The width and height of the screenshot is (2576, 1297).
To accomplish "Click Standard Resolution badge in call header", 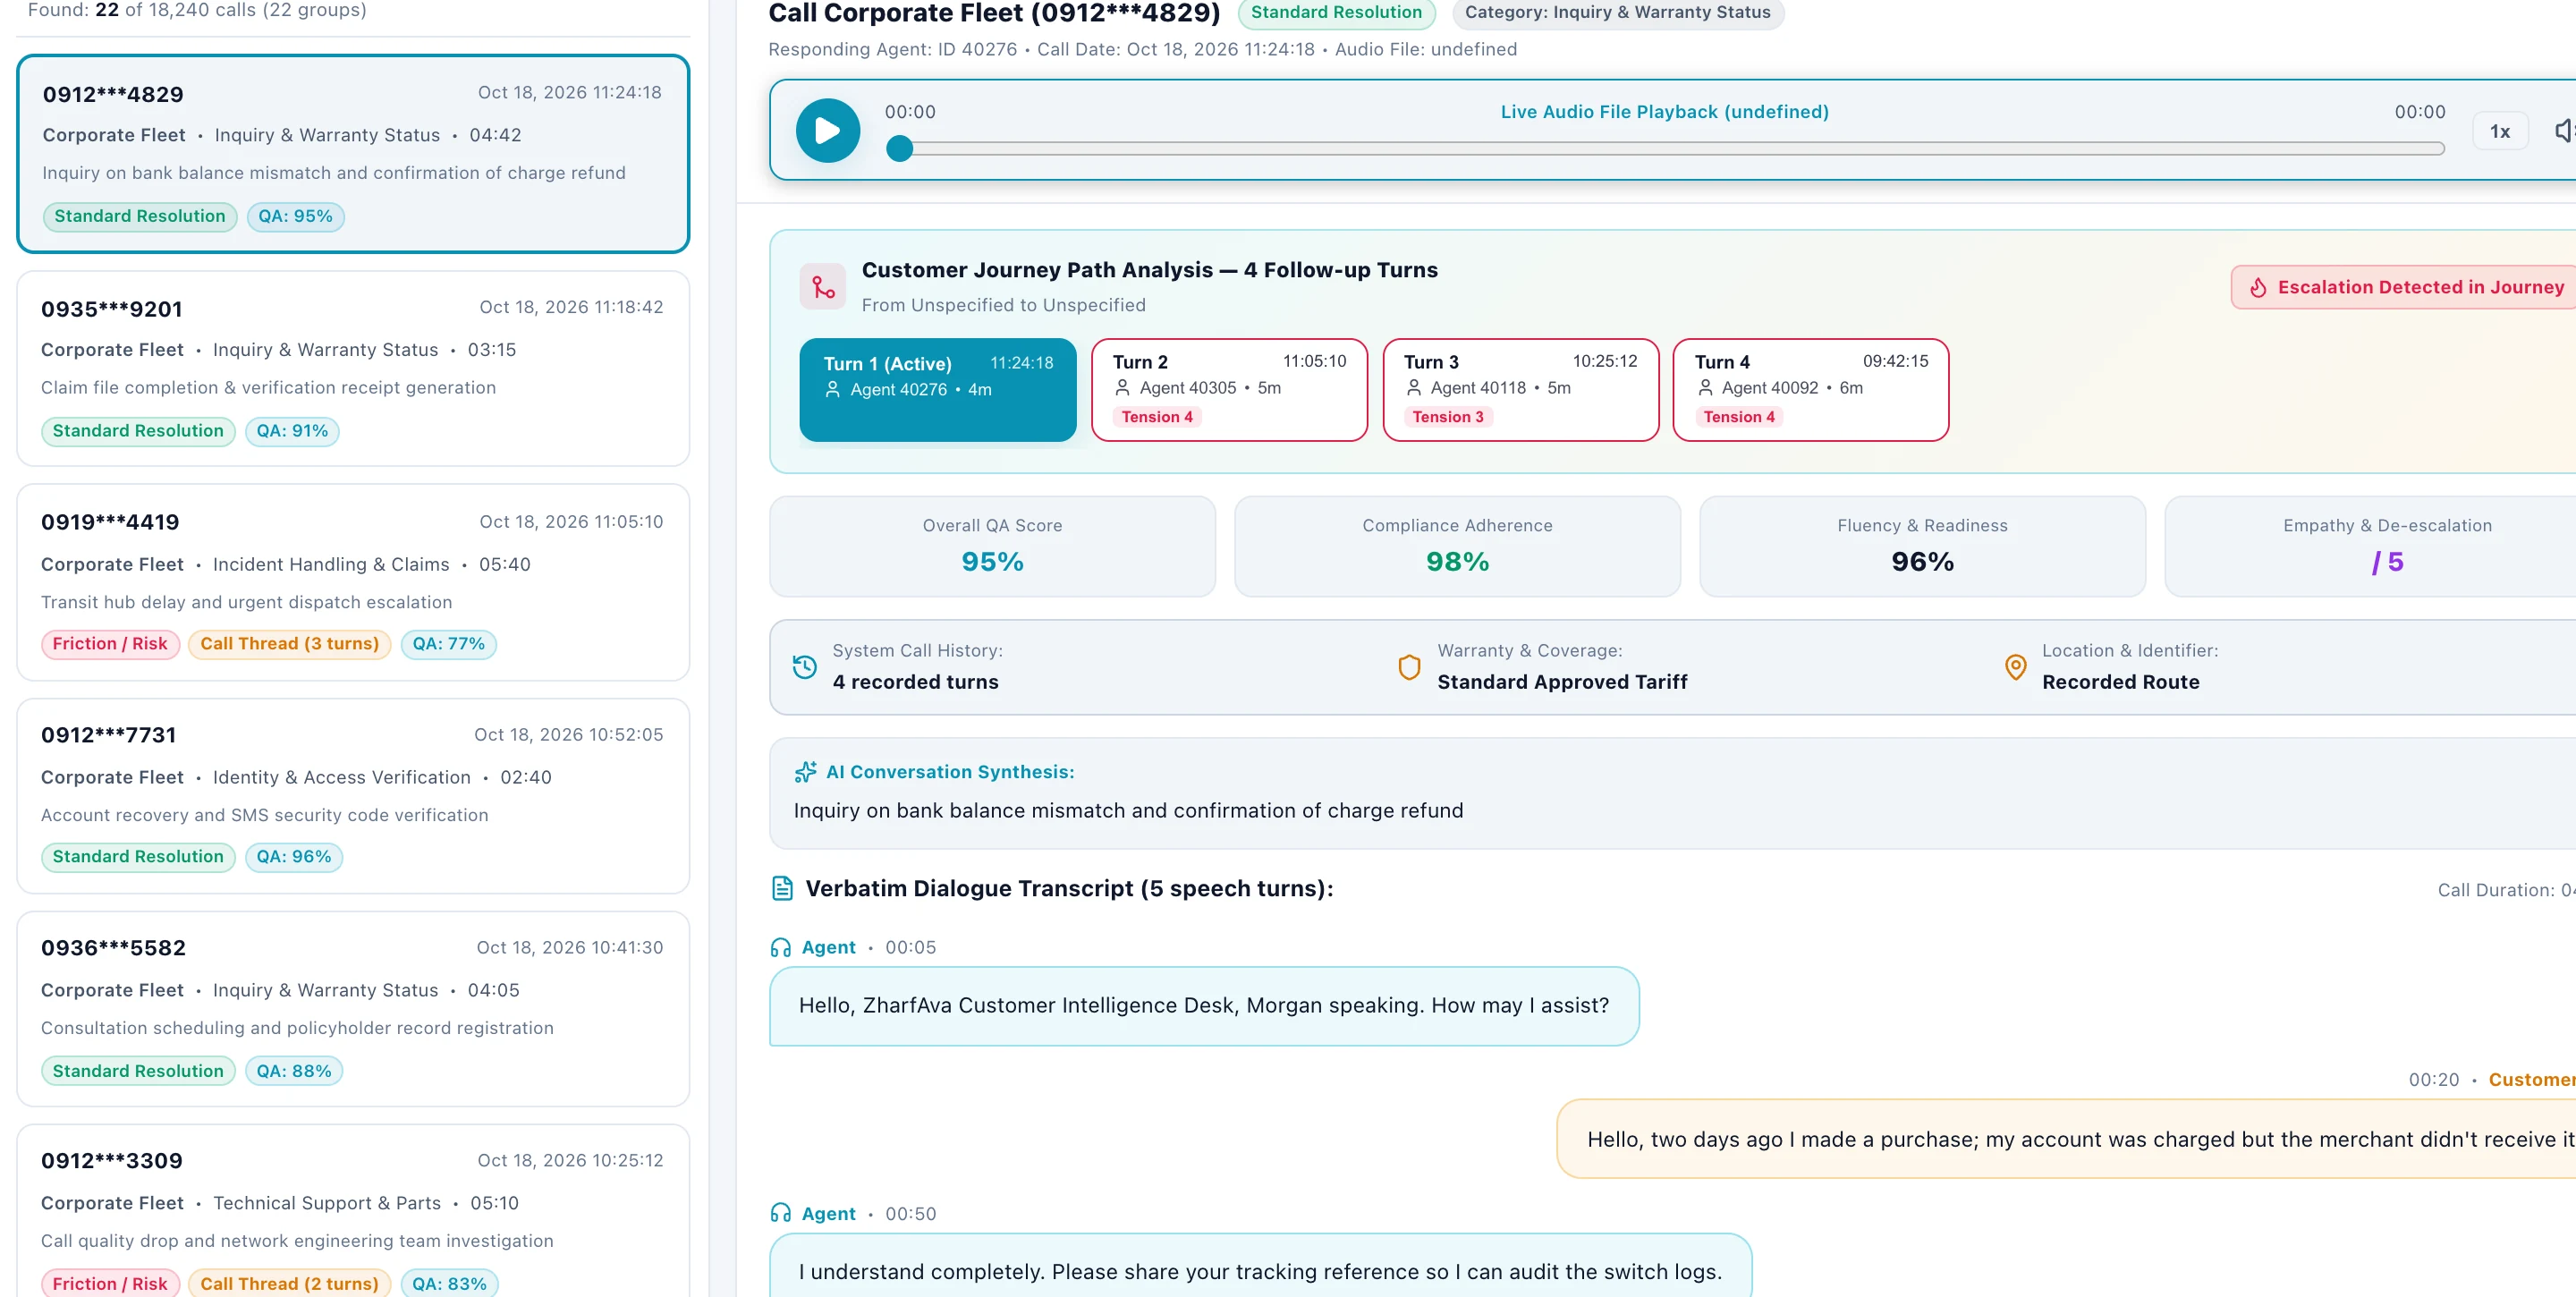I will pos(1336,13).
